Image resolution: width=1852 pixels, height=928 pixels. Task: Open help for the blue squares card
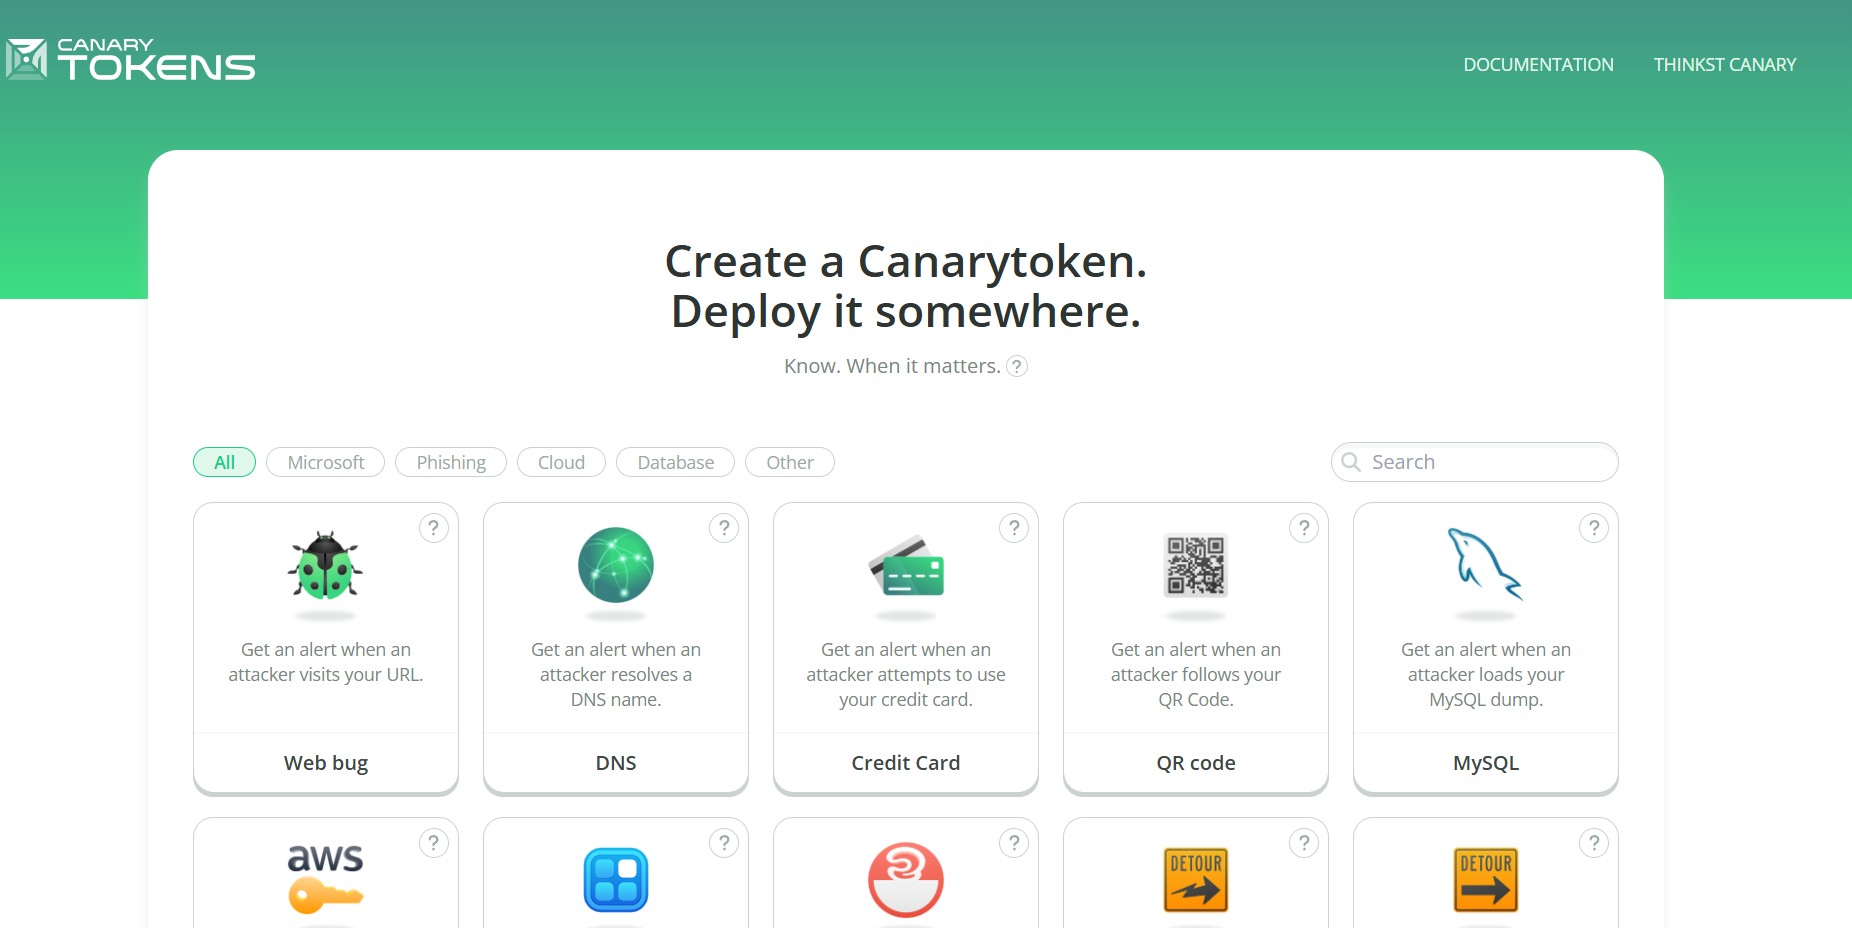724,843
